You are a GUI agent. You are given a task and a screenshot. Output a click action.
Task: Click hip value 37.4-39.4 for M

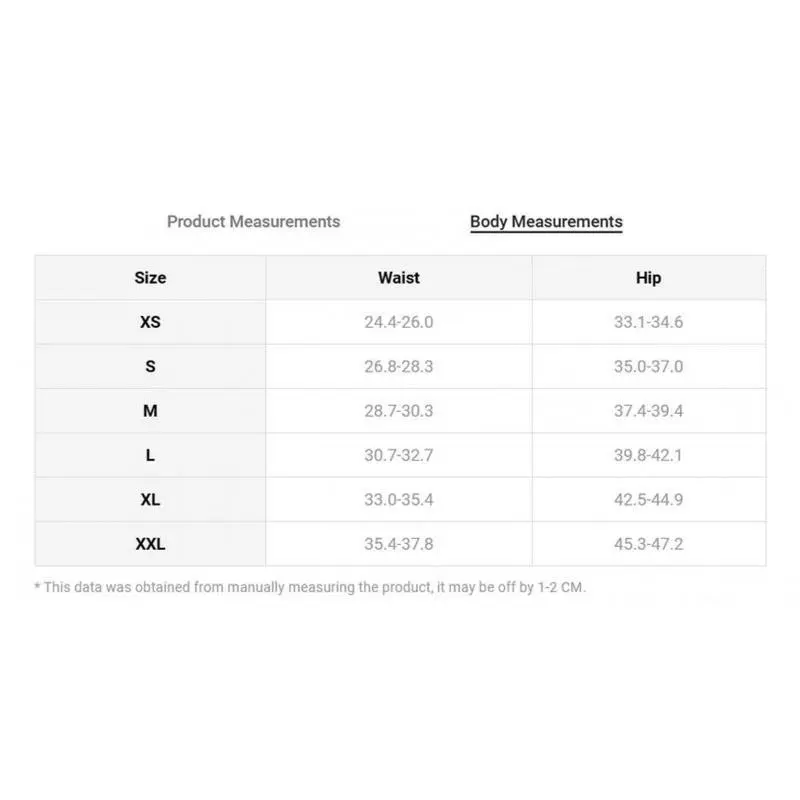point(648,411)
